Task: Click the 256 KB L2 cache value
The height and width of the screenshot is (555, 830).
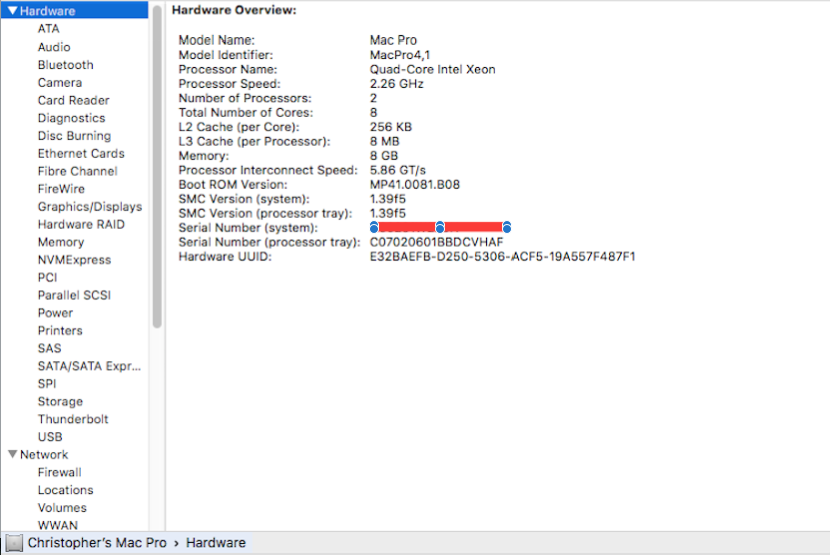Action: point(391,127)
